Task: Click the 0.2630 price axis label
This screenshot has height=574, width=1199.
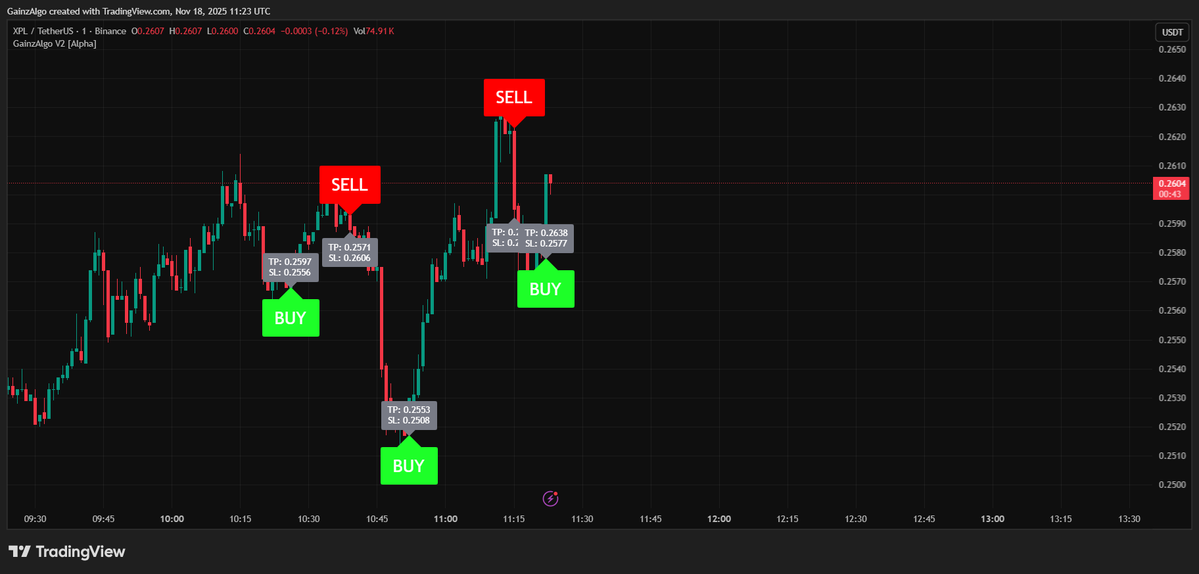Action: (x=1171, y=108)
